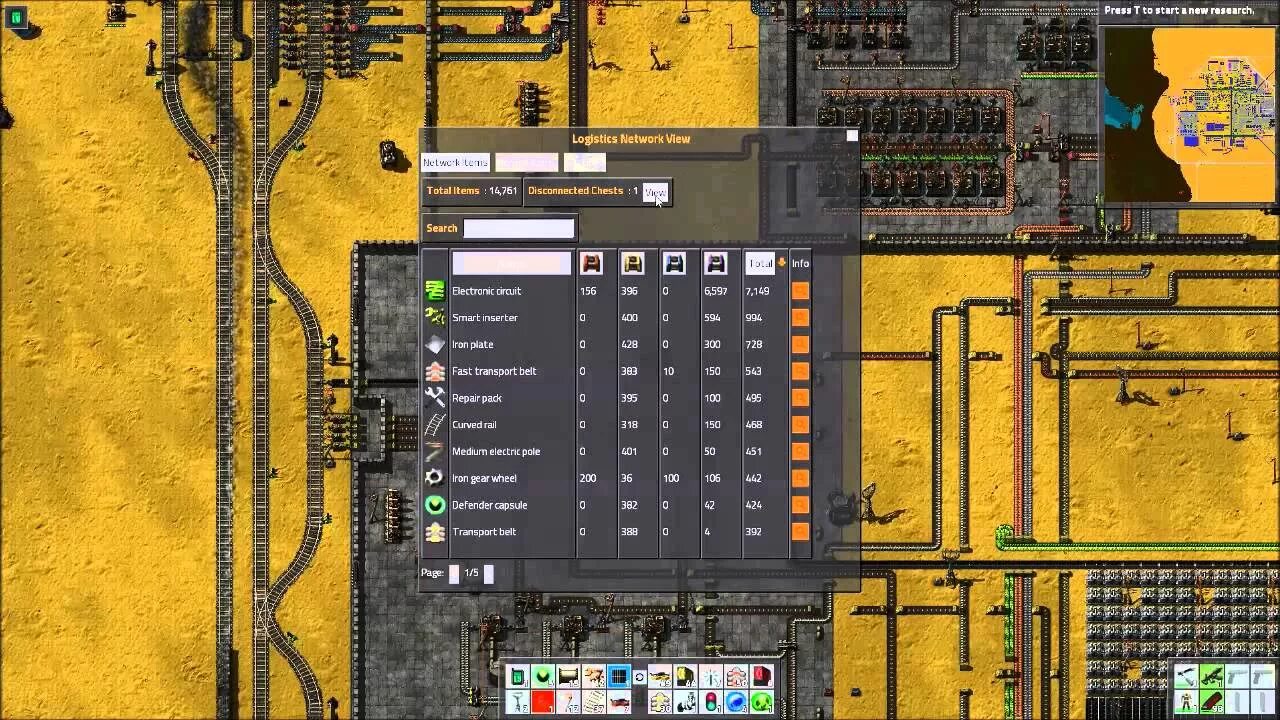This screenshot has width=1280, height=720.
Task: Click the Iron plate row name
Action: [x=472, y=345]
